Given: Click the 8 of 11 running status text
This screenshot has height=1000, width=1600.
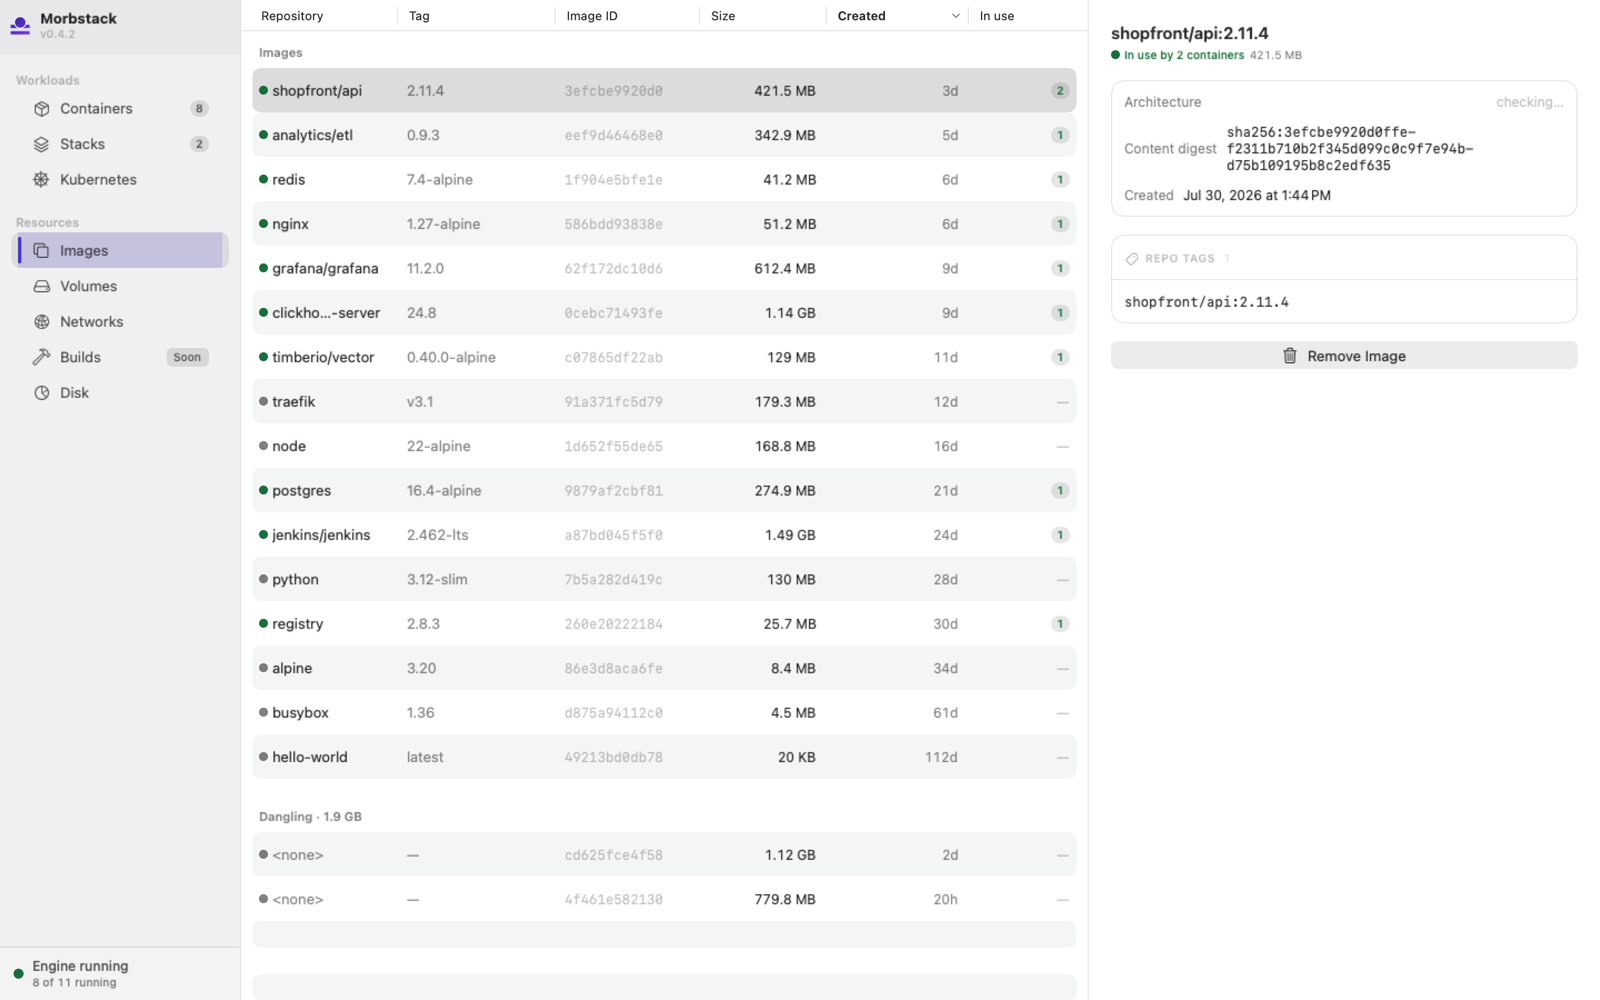Looking at the screenshot, I should (x=74, y=983).
